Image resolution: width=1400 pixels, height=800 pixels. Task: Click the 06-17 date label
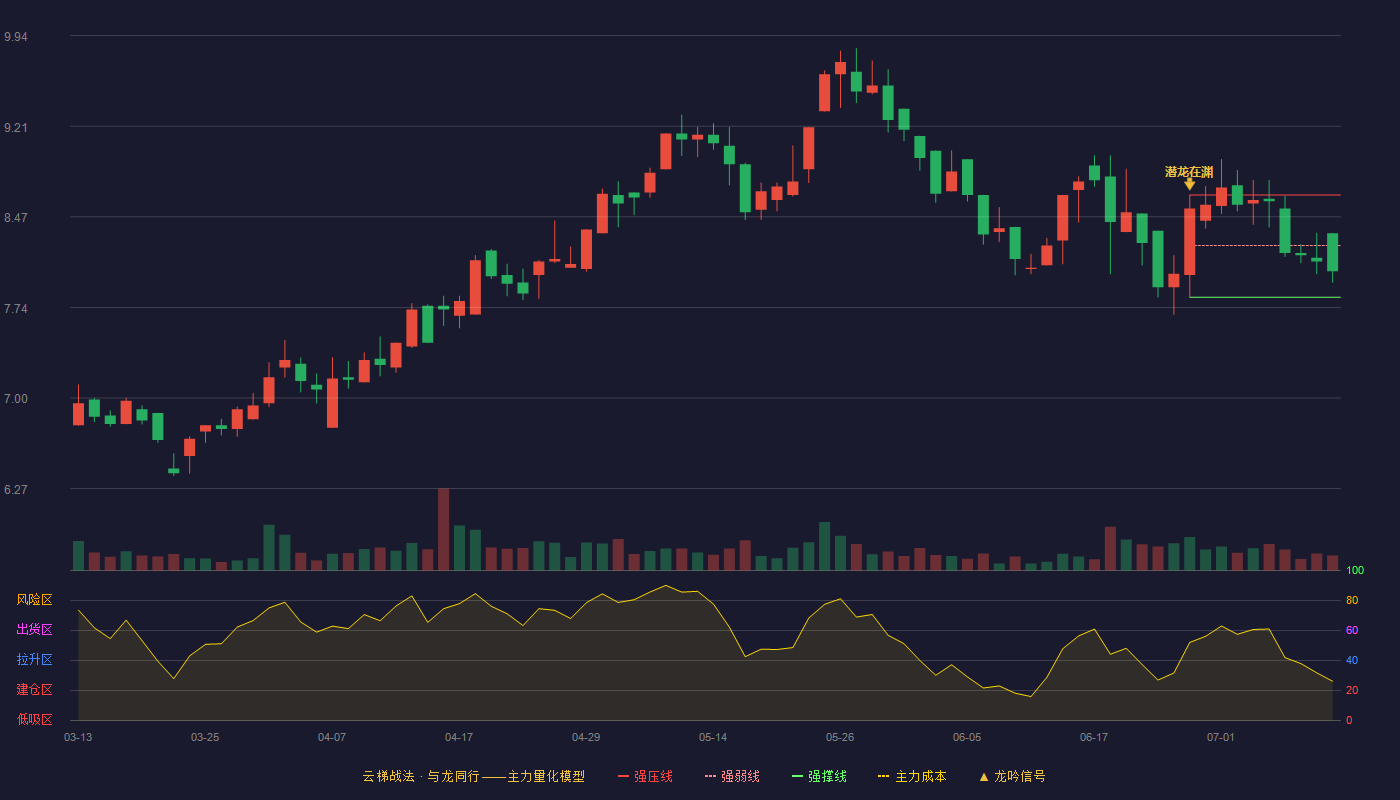(x=1094, y=737)
